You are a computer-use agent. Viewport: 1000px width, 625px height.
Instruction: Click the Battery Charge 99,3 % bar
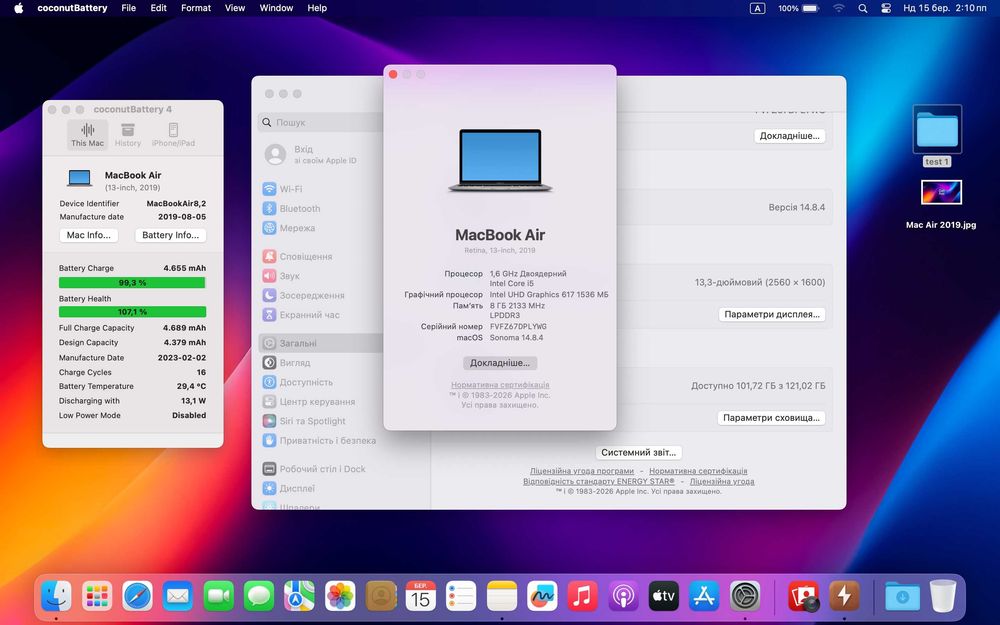(132, 283)
